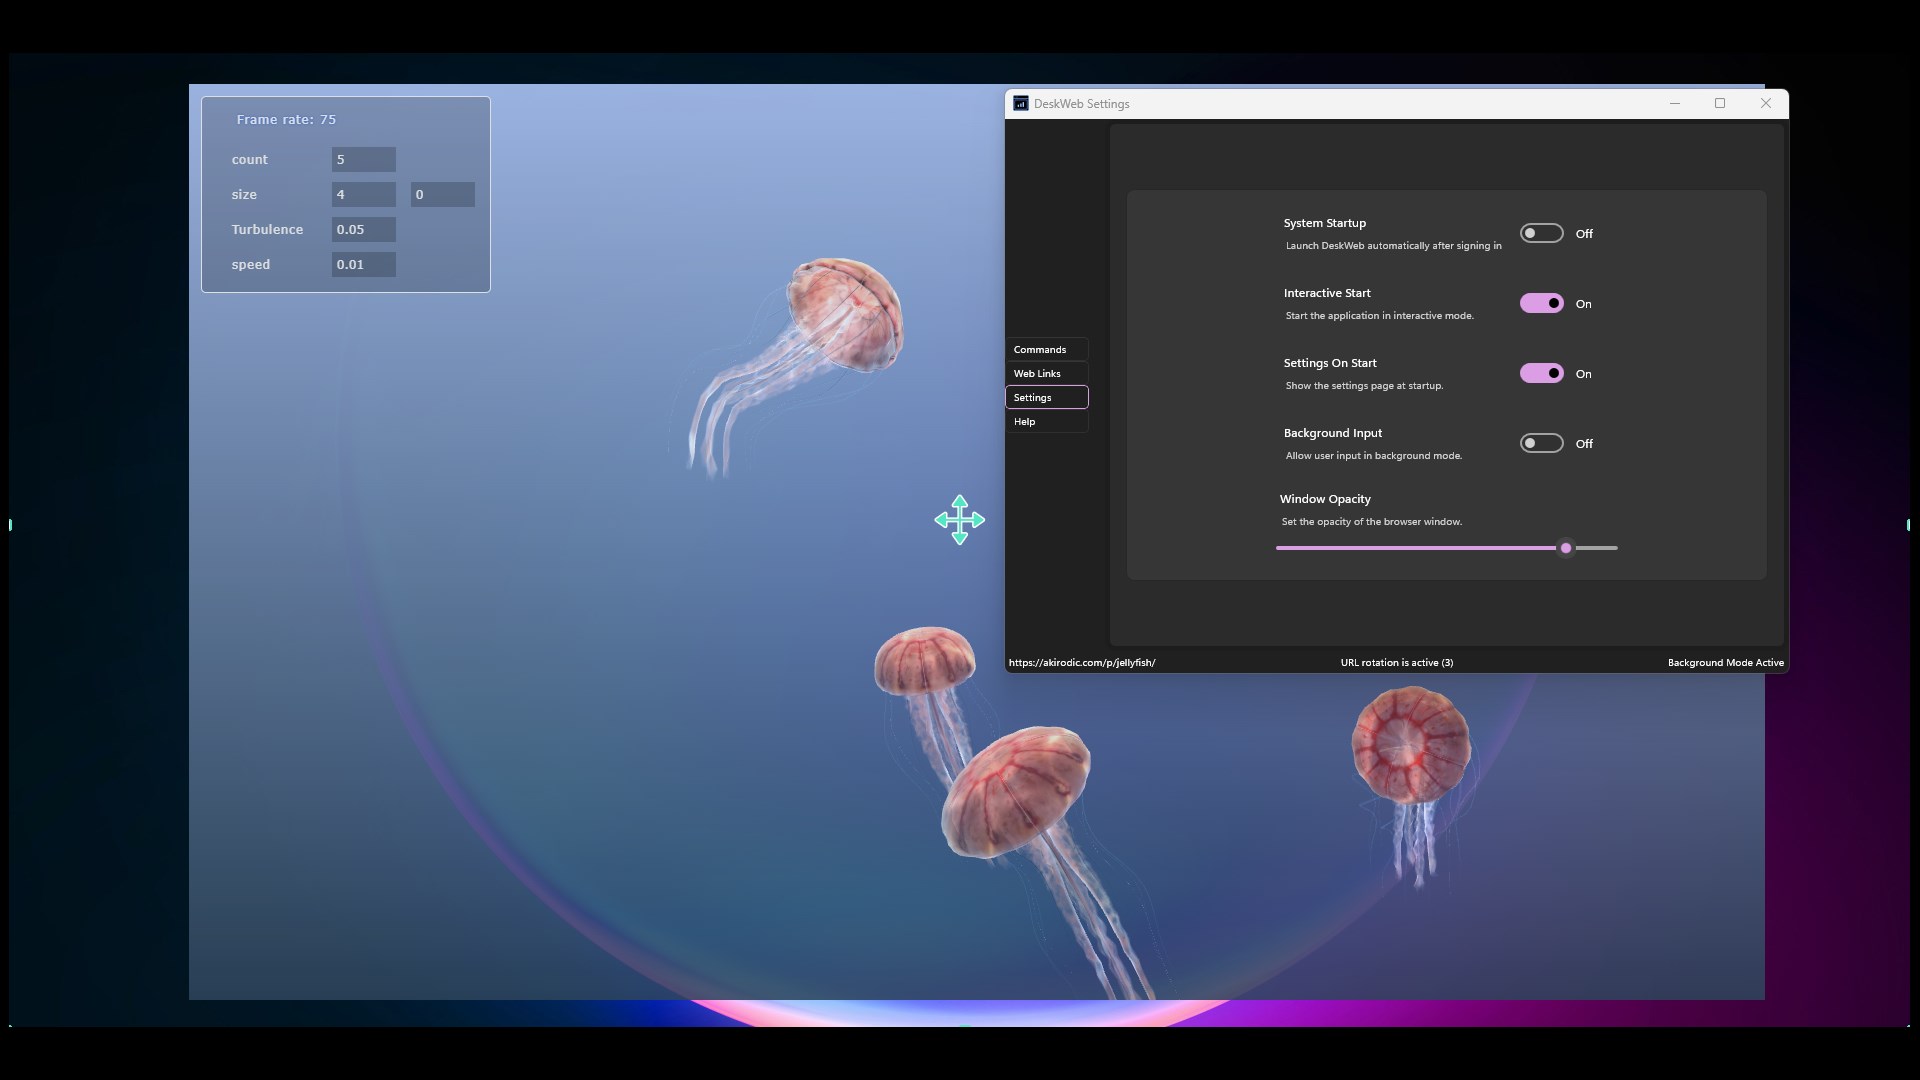Maximize the DeskWeb Settings window
The image size is (1920, 1080).
click(x=1720, y=103)
